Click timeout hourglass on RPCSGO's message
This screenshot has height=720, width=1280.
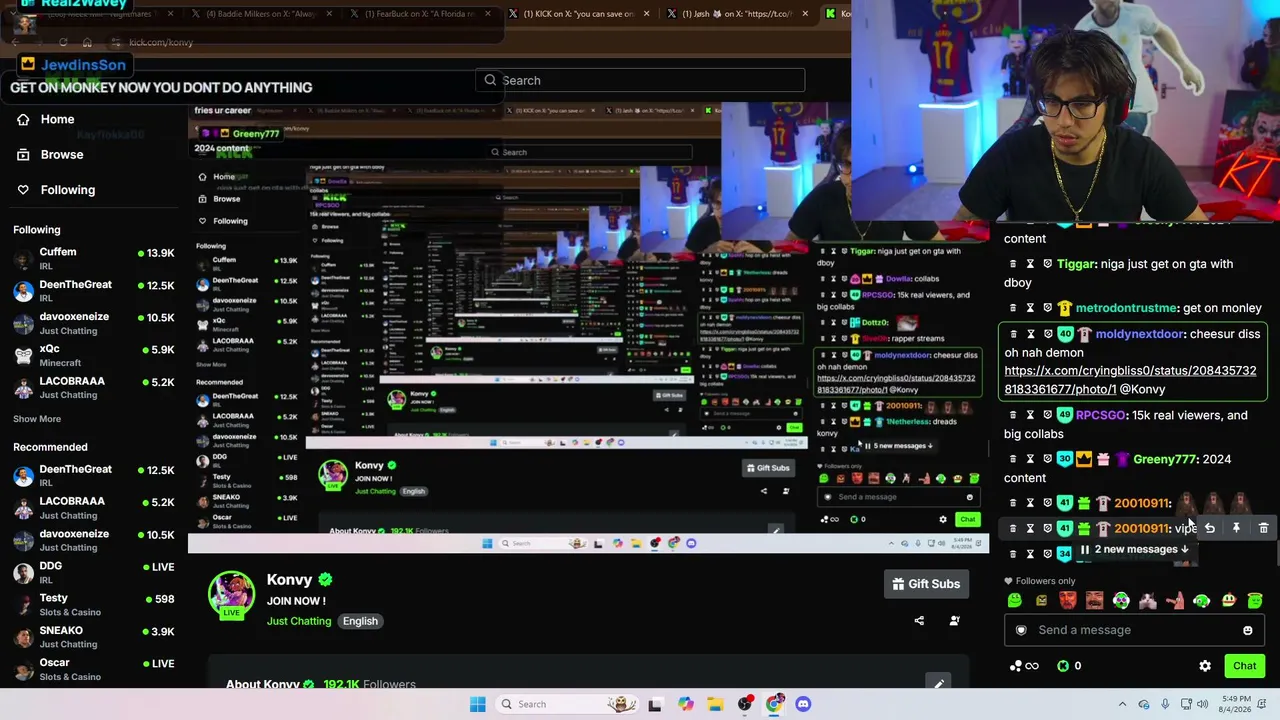[1030, 415]
